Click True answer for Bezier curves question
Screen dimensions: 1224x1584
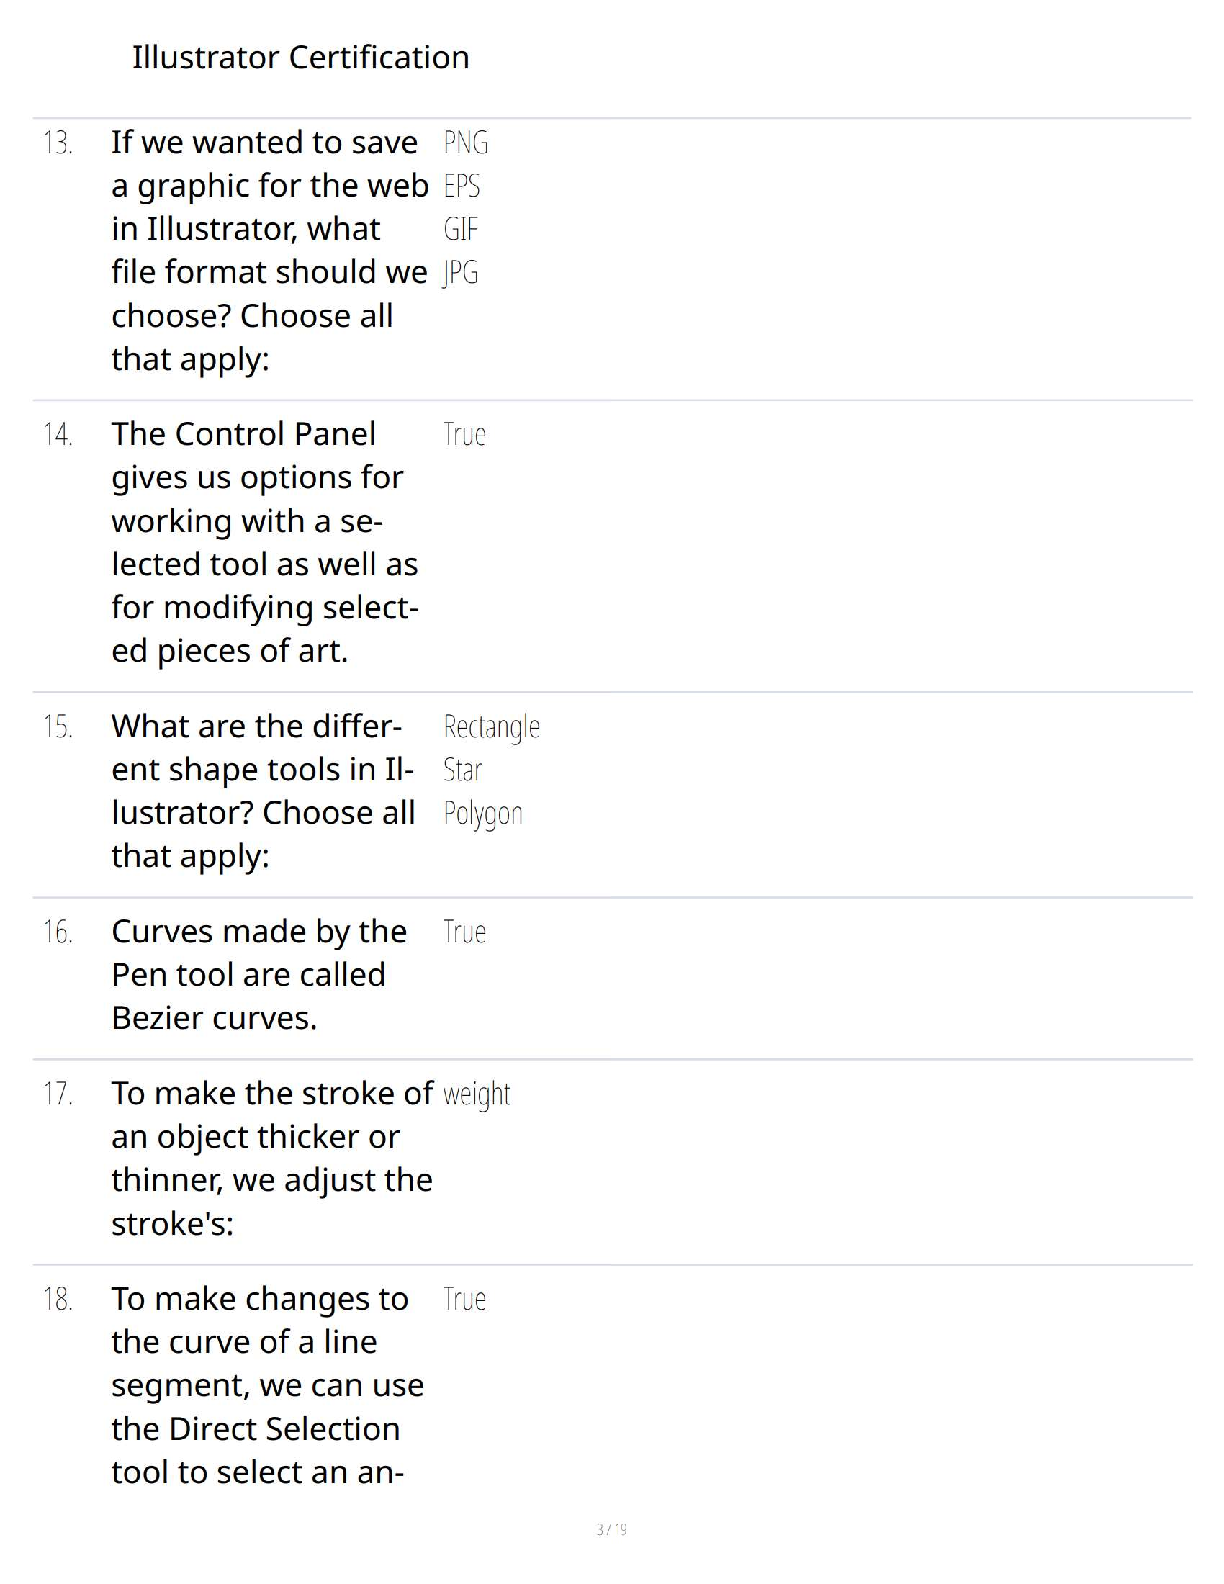point(464,932)
